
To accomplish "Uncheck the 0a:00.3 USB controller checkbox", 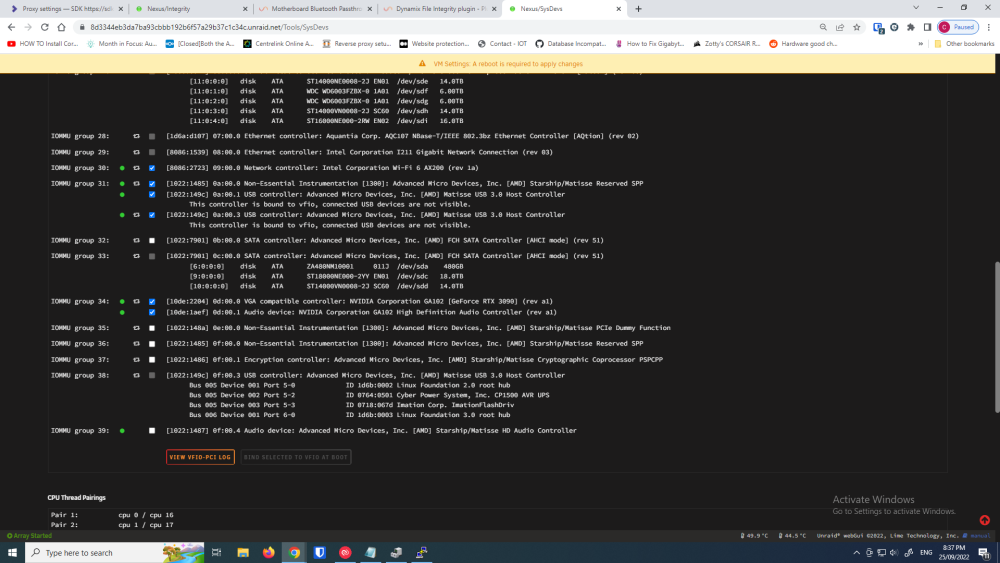I will tap(152, 215).
